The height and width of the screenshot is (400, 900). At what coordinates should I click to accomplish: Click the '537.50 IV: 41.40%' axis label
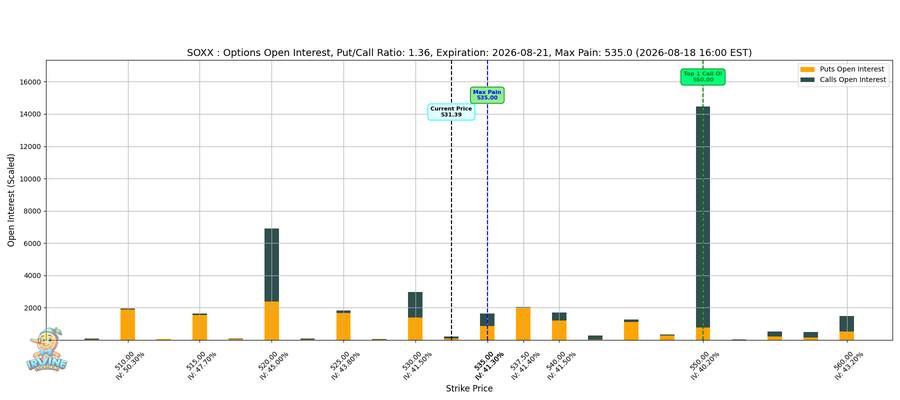click(525, 364)
